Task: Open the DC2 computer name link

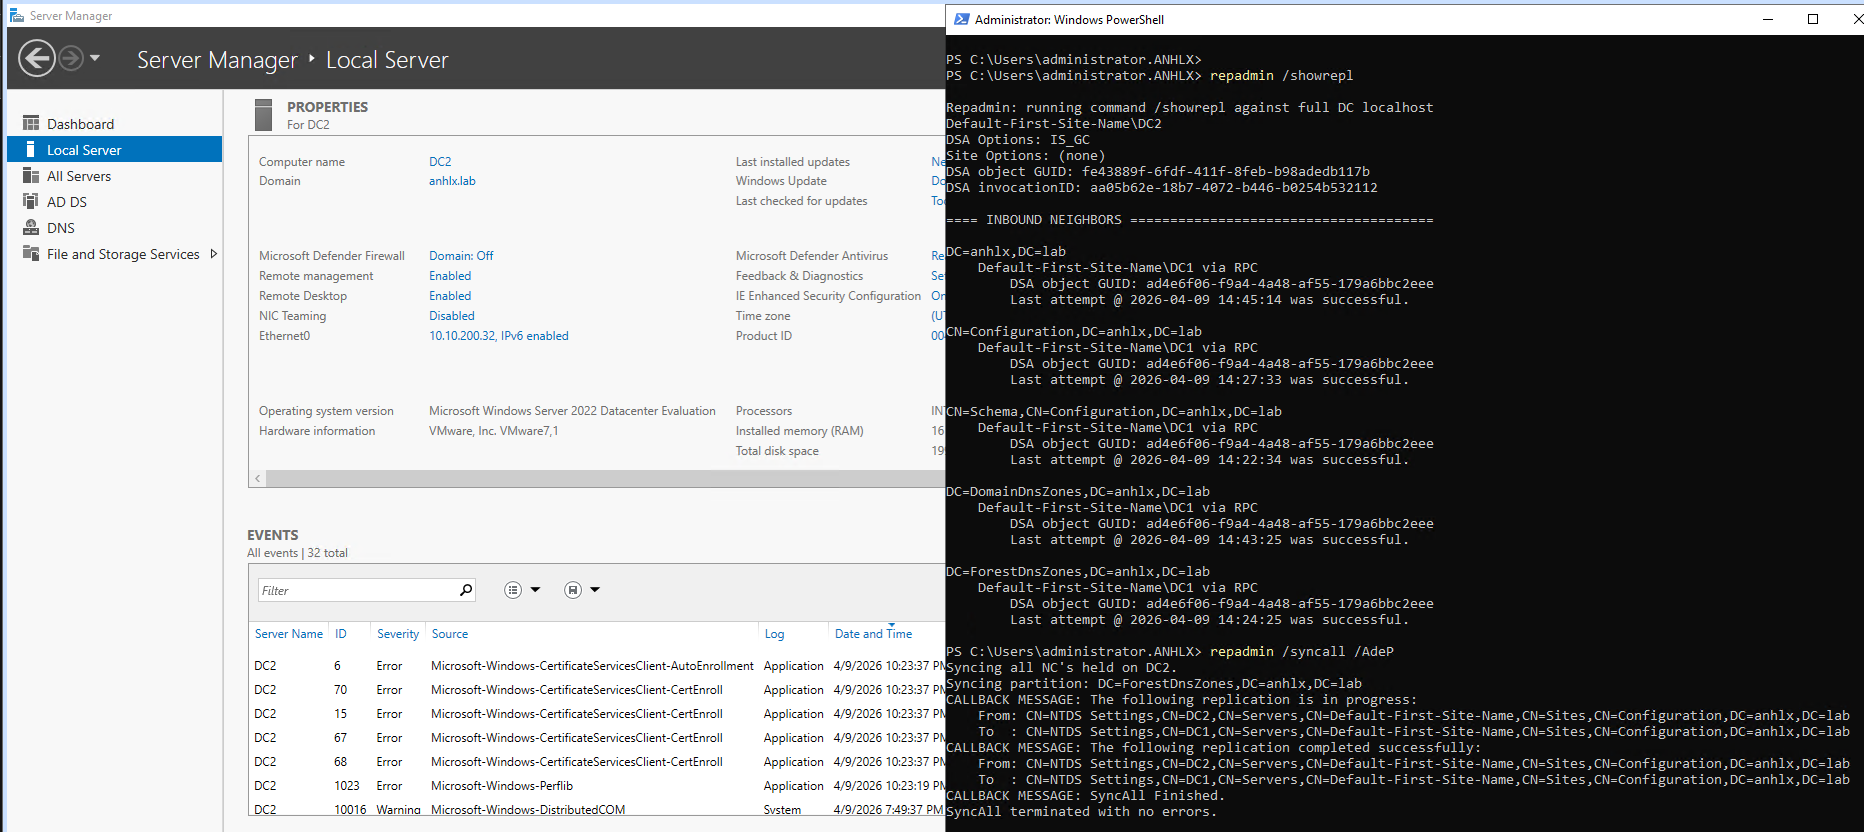Action: click(440, 162)
